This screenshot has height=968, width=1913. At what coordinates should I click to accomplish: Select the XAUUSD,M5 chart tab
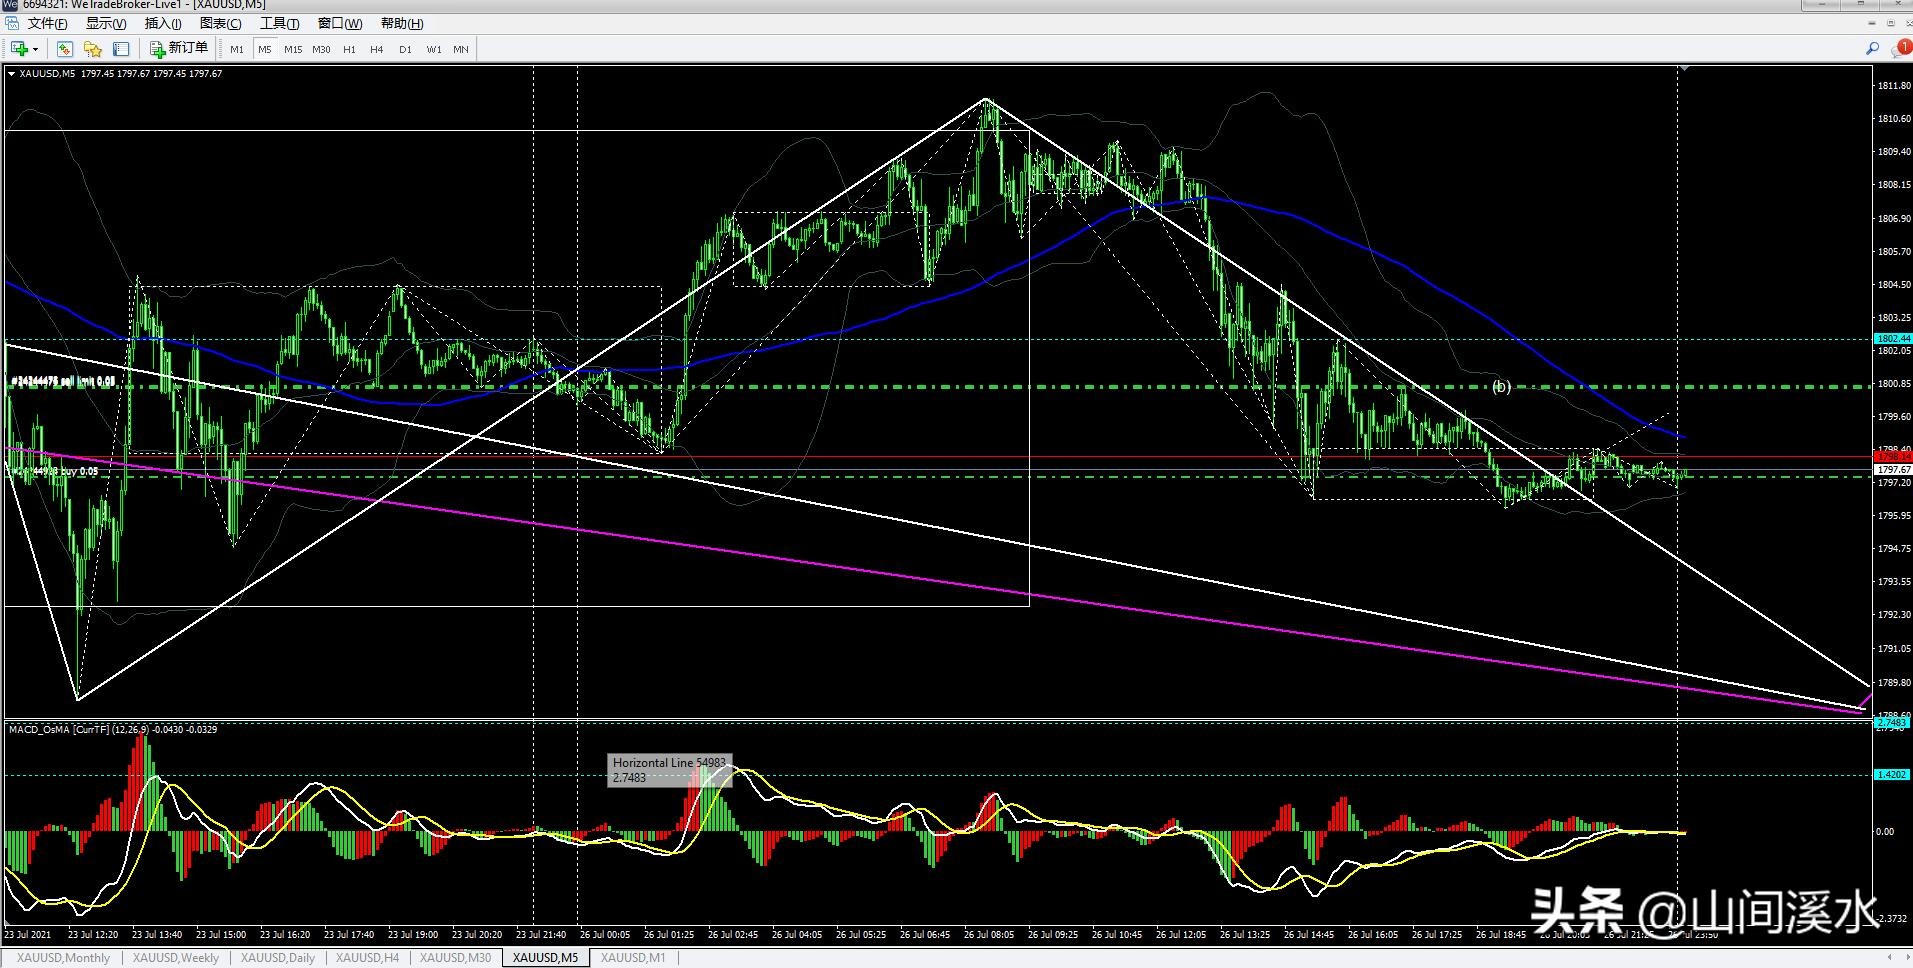pyautogui.click(x=545, y=958)
